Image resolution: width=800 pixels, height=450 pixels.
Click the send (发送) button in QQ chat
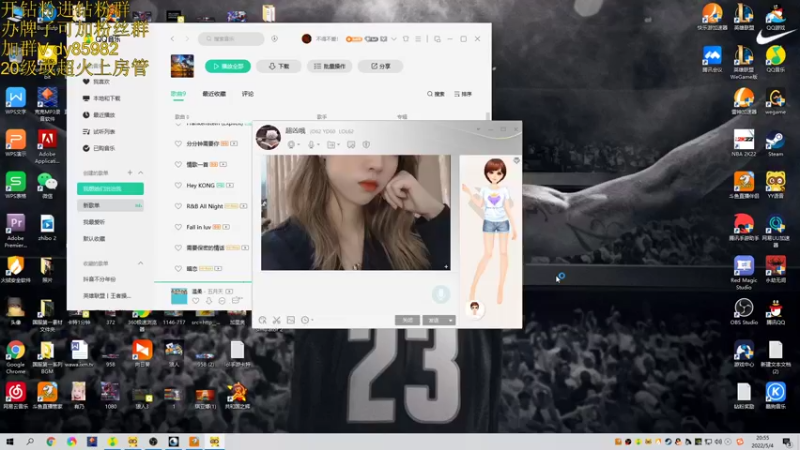pyautogui.click(x=434, y=320)
